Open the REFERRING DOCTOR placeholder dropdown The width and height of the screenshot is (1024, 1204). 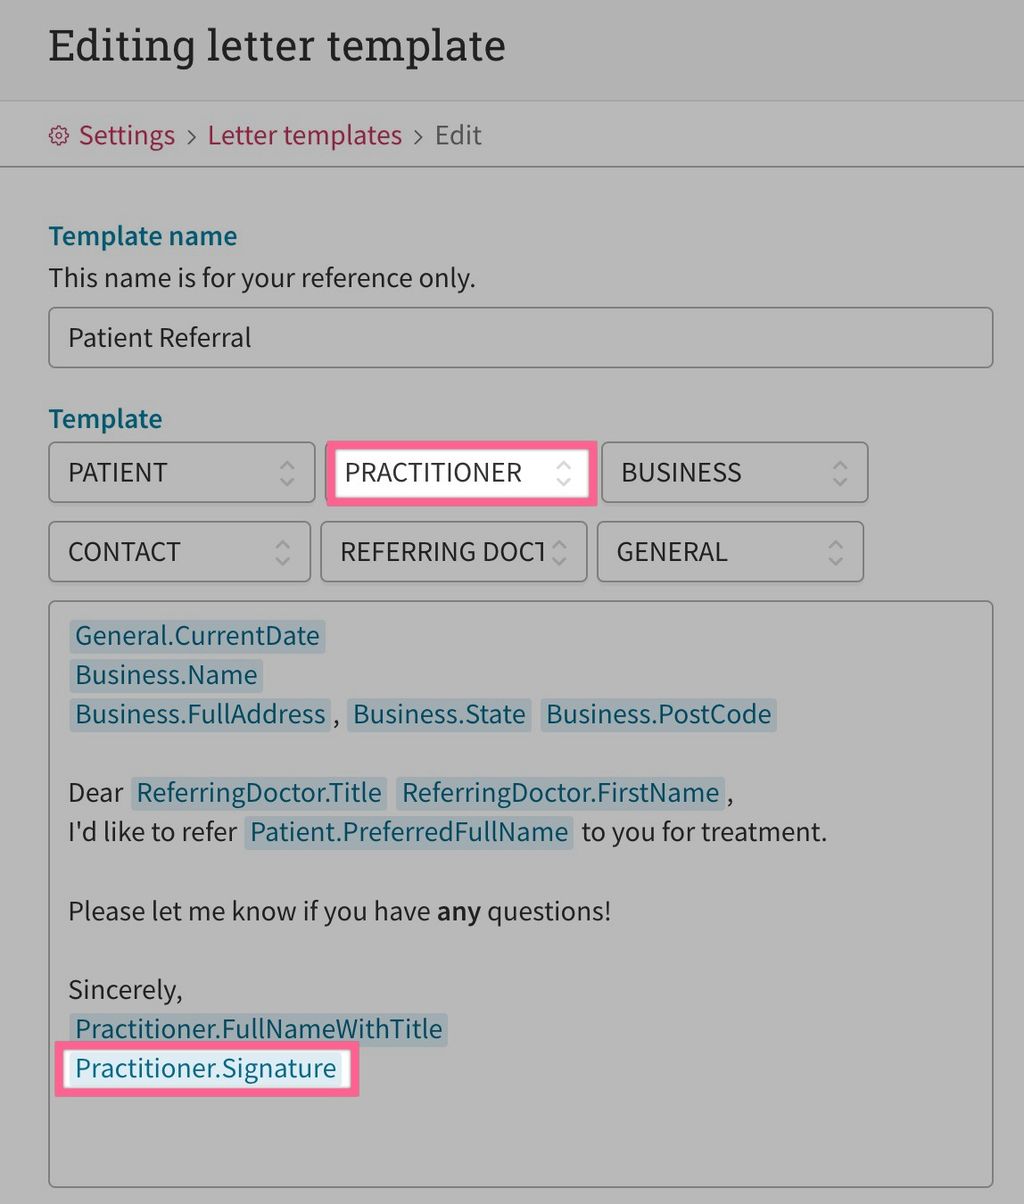point(453,551)
